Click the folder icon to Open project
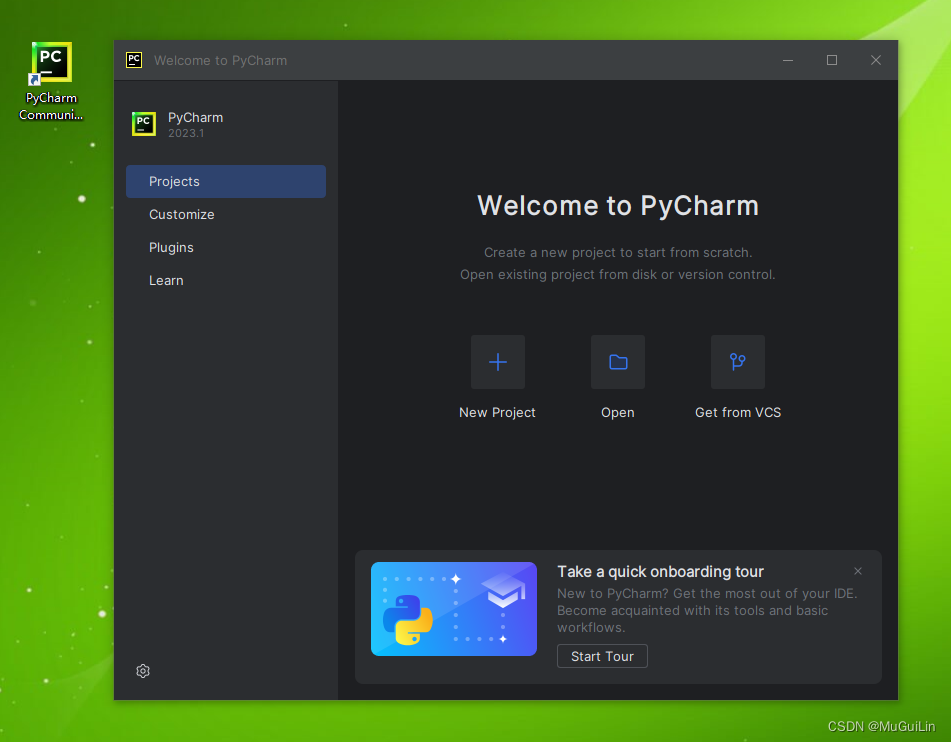The height and width of the screenshot is (742, 951). point(617,362)
